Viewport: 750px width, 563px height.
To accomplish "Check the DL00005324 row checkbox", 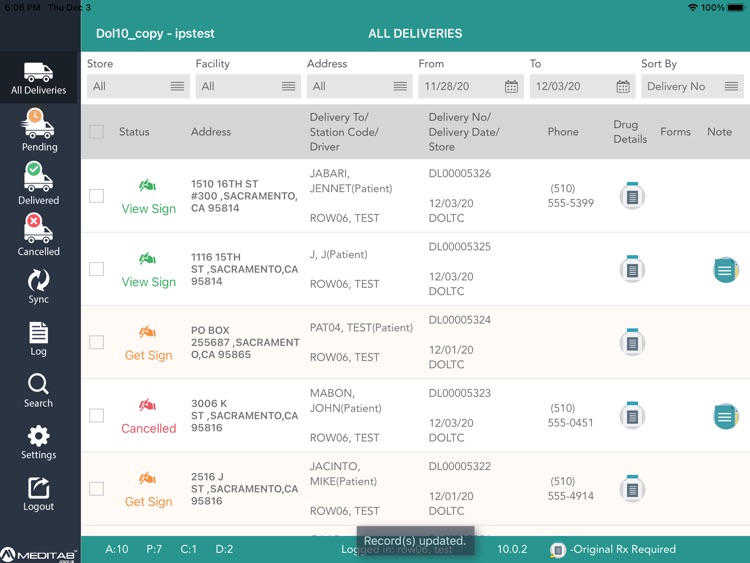I will (97, 342).
